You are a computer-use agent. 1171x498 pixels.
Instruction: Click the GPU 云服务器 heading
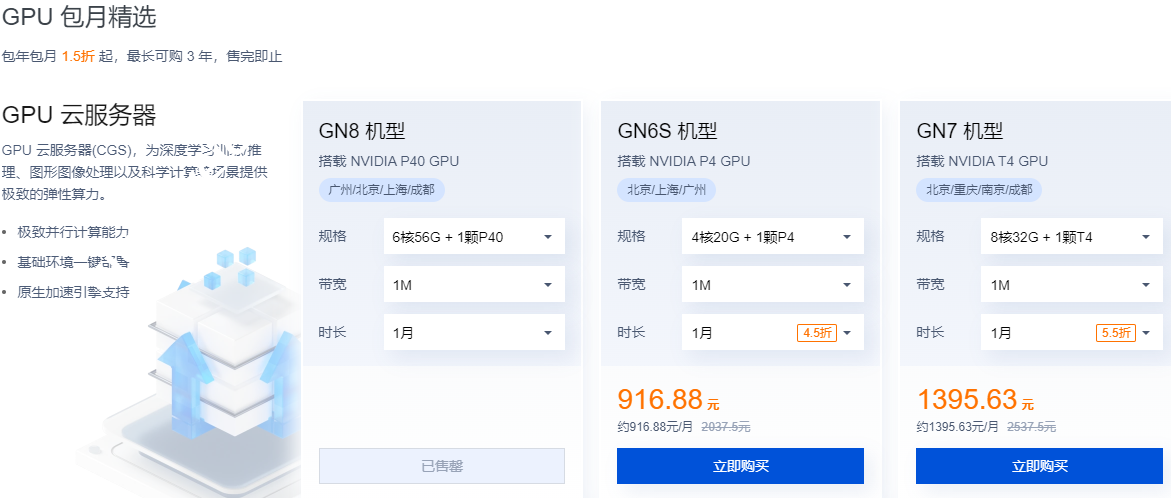tap(80, 114)
